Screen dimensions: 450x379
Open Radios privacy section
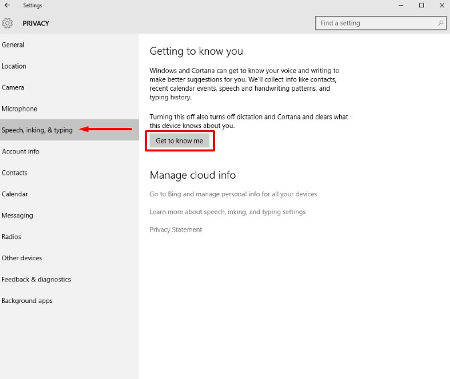(x=69, y=237)
